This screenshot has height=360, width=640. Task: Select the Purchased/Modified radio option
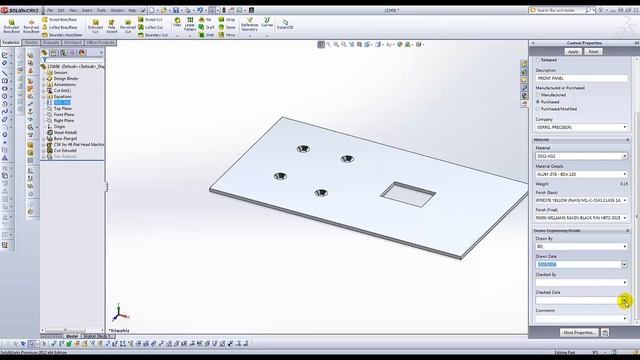[x=538, y=109]
